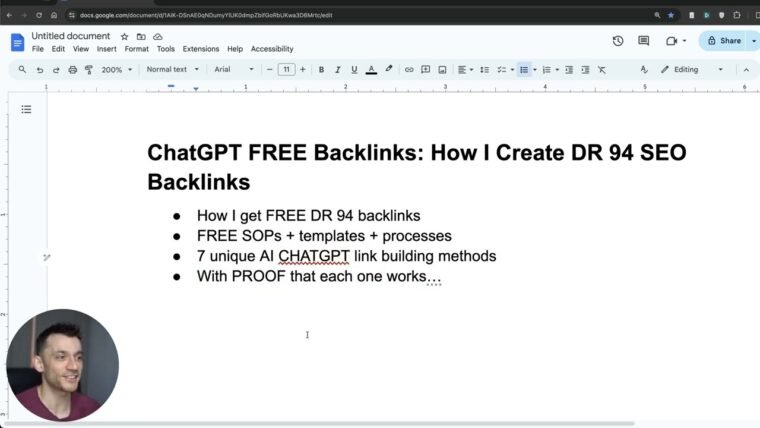Bookmark this page with the star

(671, 15)
